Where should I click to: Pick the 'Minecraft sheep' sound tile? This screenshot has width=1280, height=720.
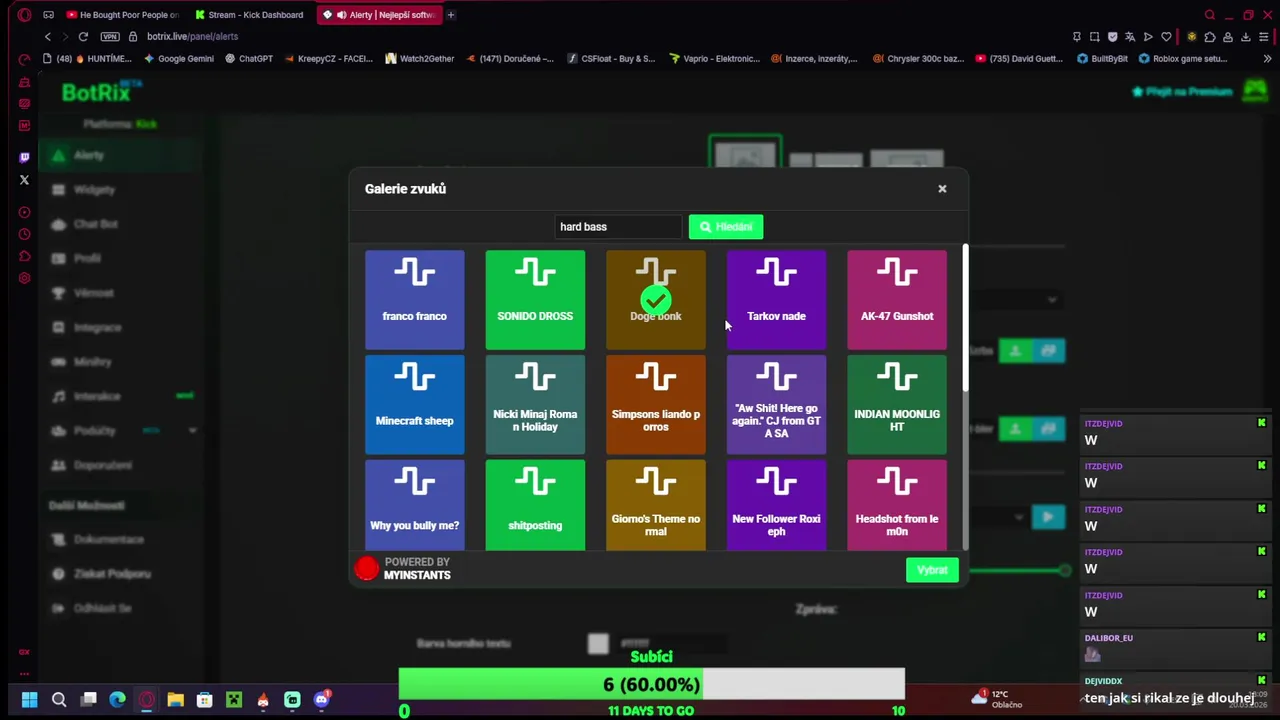pos(415,405)
